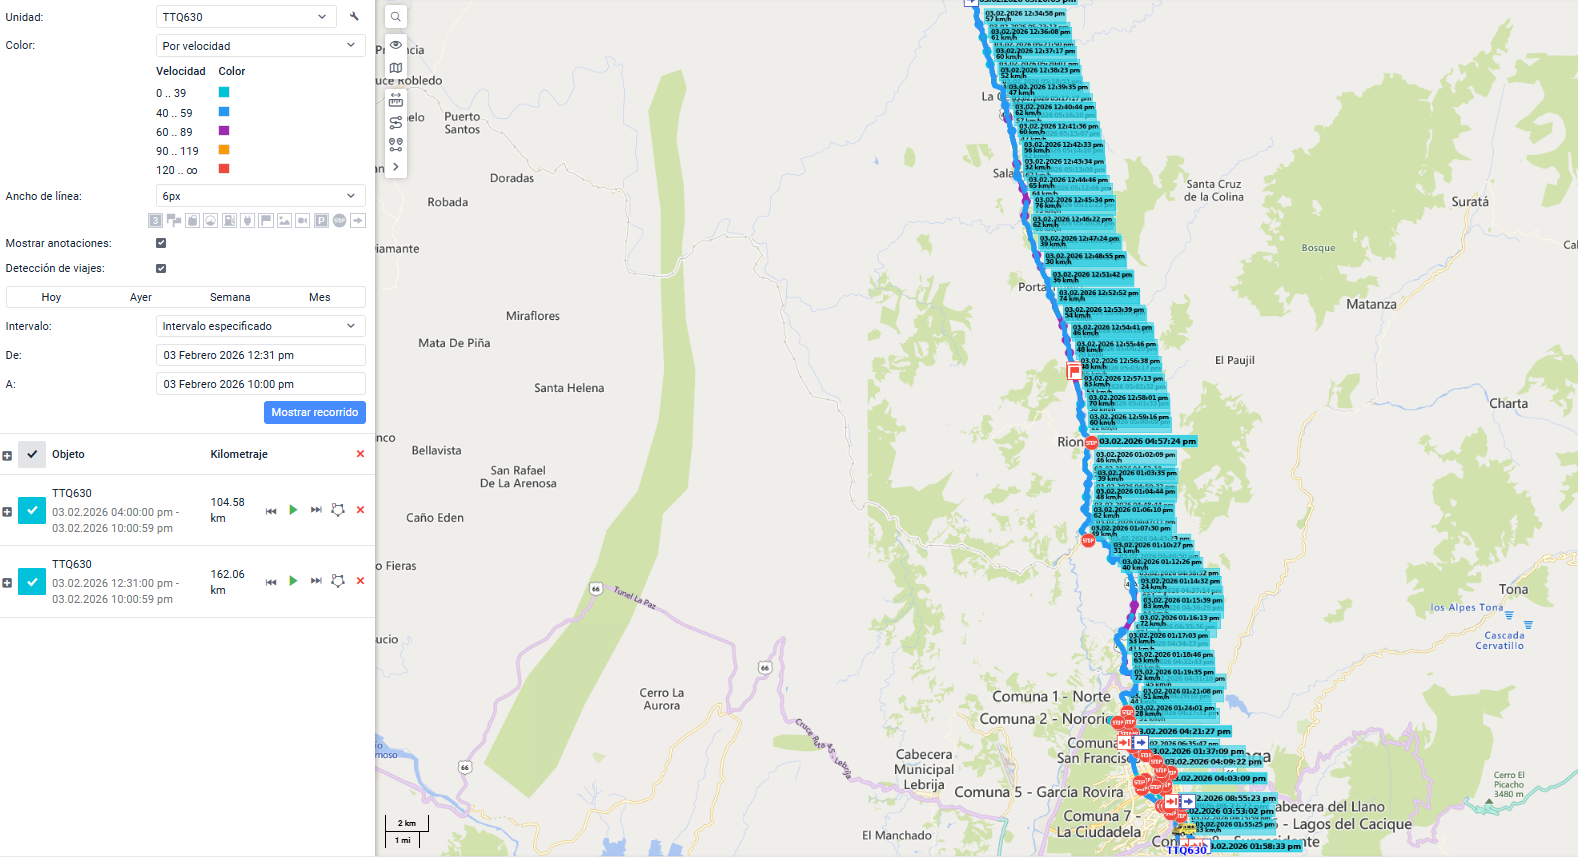Play the 162.06 km track

tap(293, 581)
